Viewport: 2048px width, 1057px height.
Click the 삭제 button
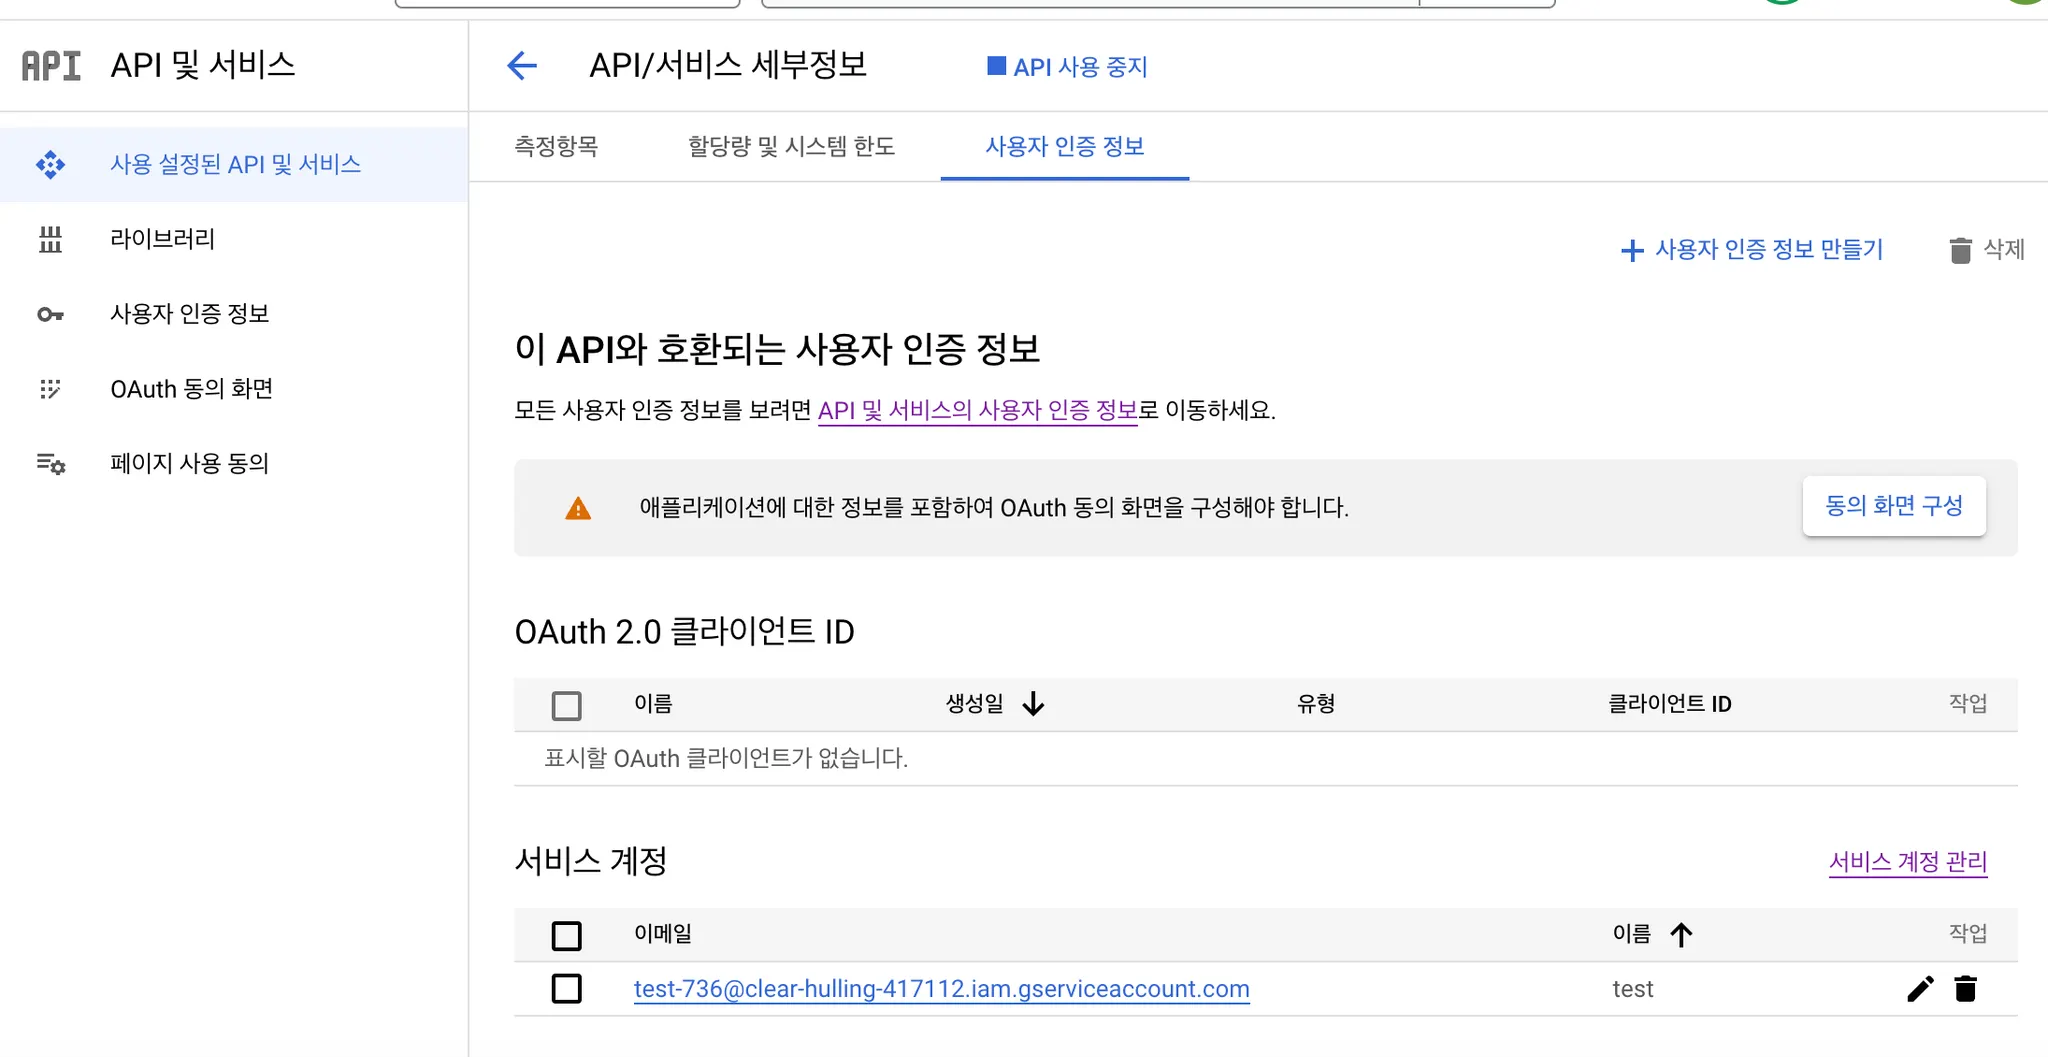click(x=1987, y=250)
